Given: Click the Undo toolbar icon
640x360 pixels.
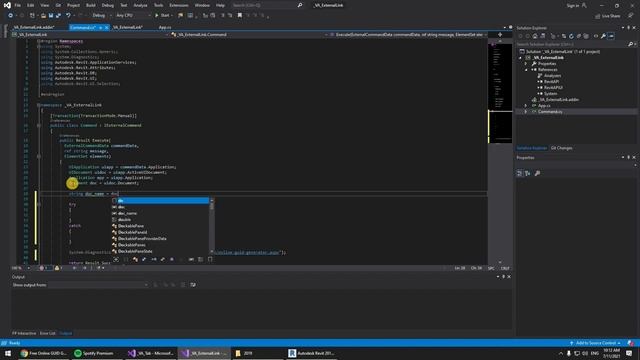Looking at the screenshot, I should point(68,16).
